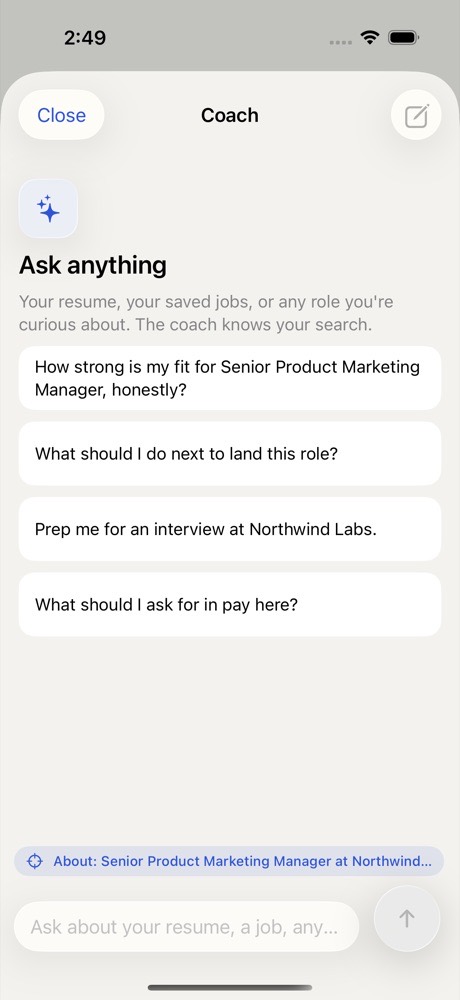Viewport: 460px width, 1000px height.
Task: Tap the battery indicator icon
Action: [x=403, y=38]
